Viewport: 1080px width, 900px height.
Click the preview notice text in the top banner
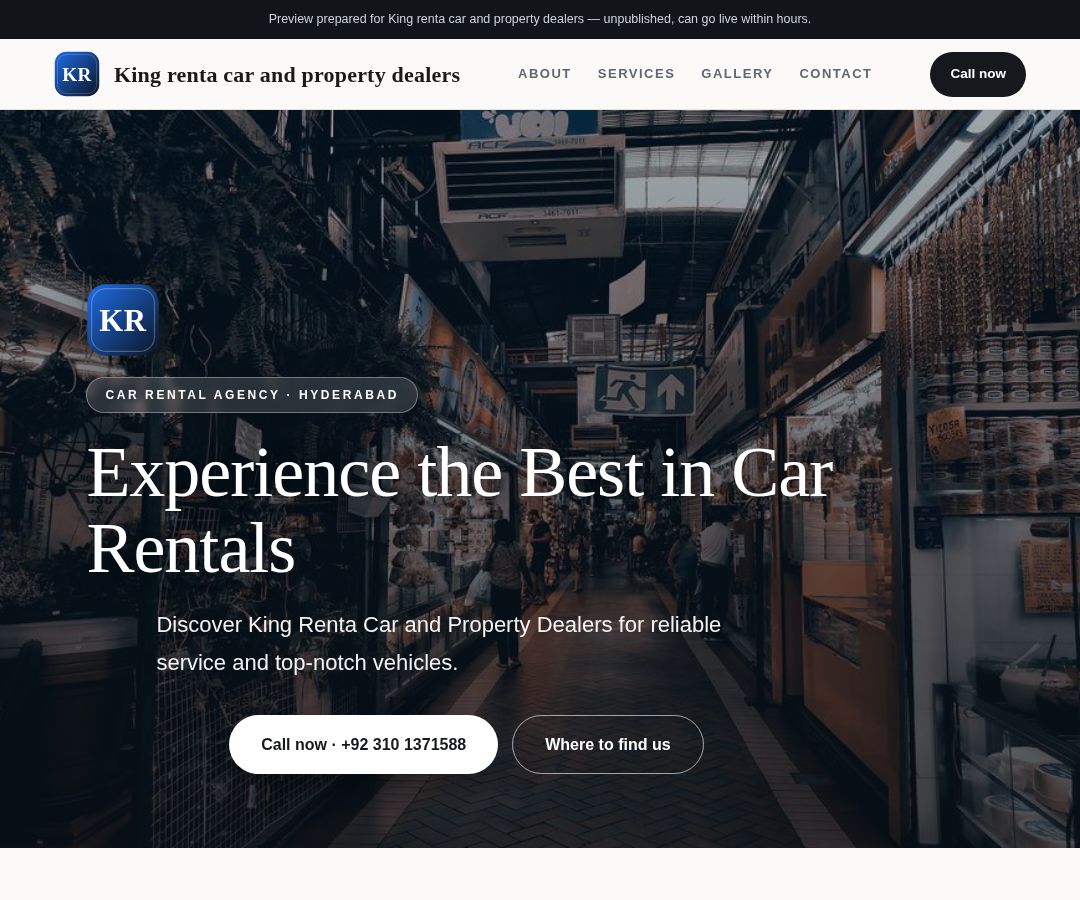[x=539, y=19]
